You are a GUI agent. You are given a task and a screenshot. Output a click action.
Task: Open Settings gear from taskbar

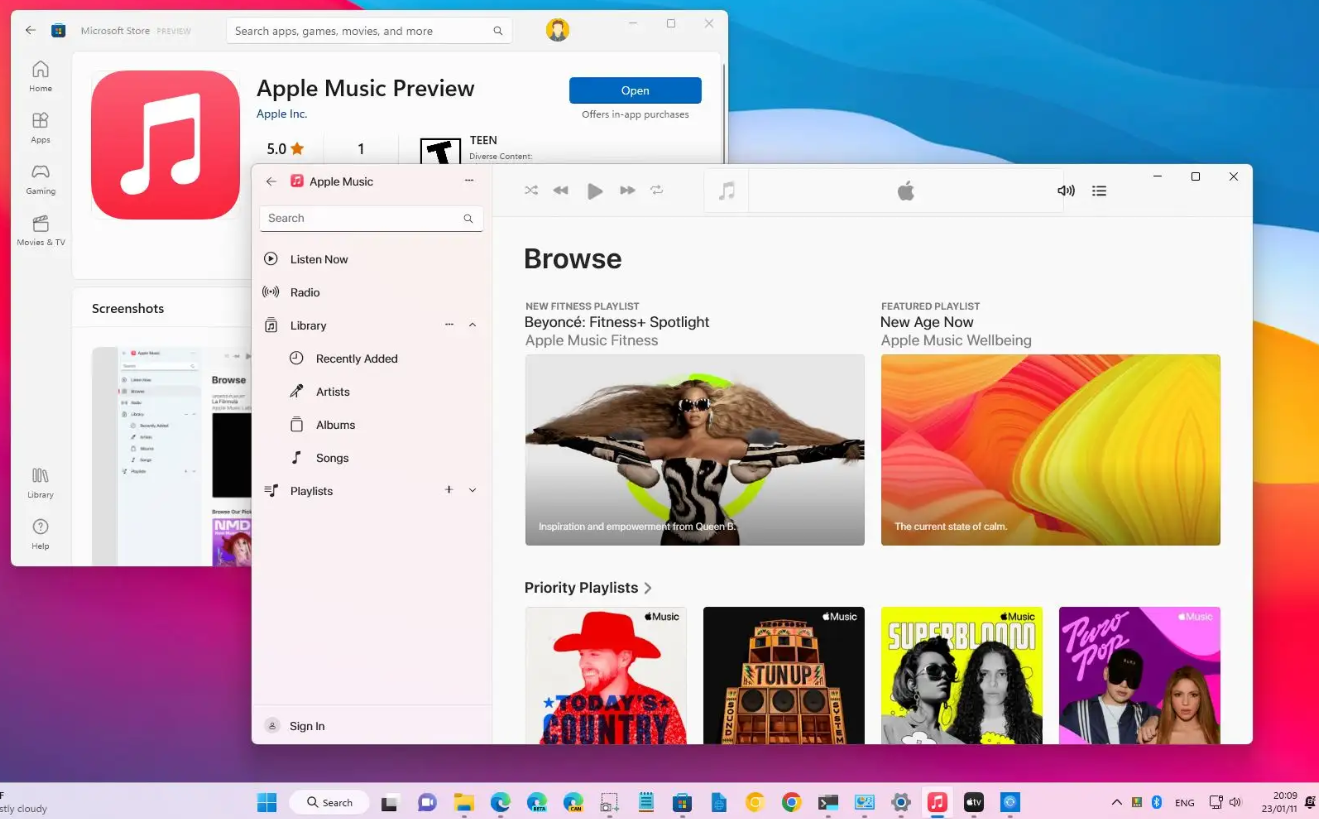(x=901, y=802)
